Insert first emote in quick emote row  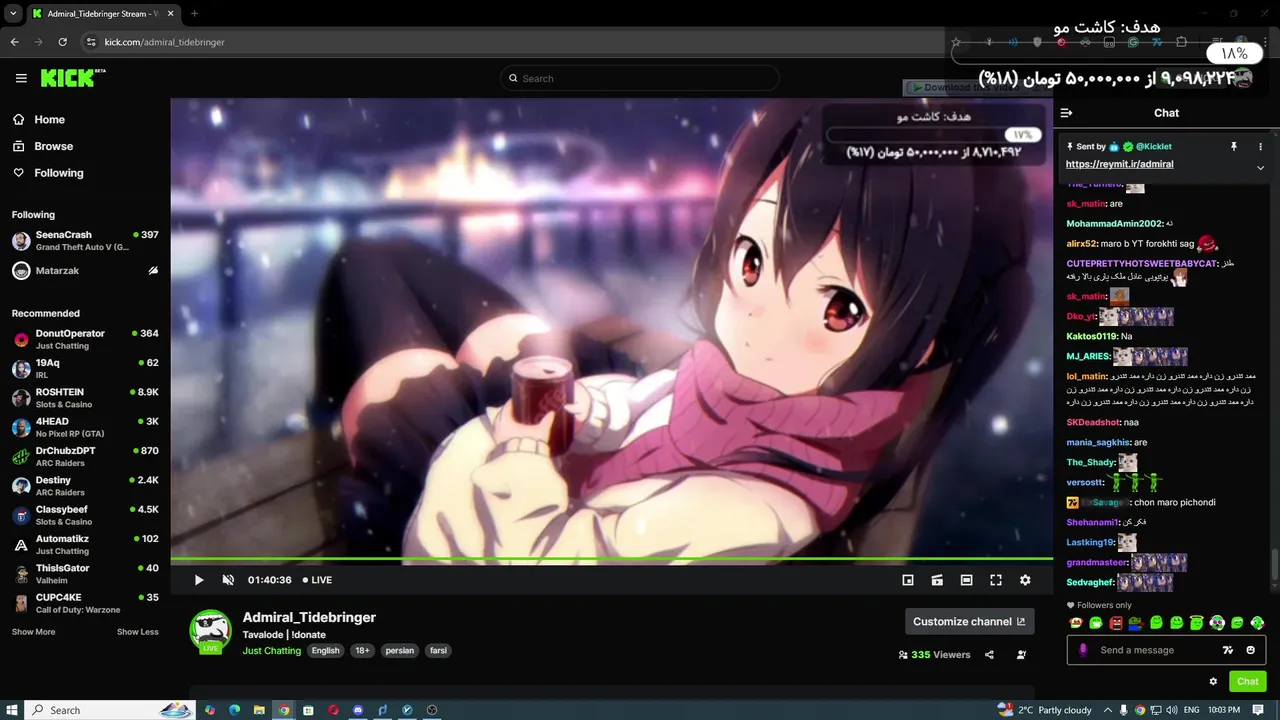1076,623
